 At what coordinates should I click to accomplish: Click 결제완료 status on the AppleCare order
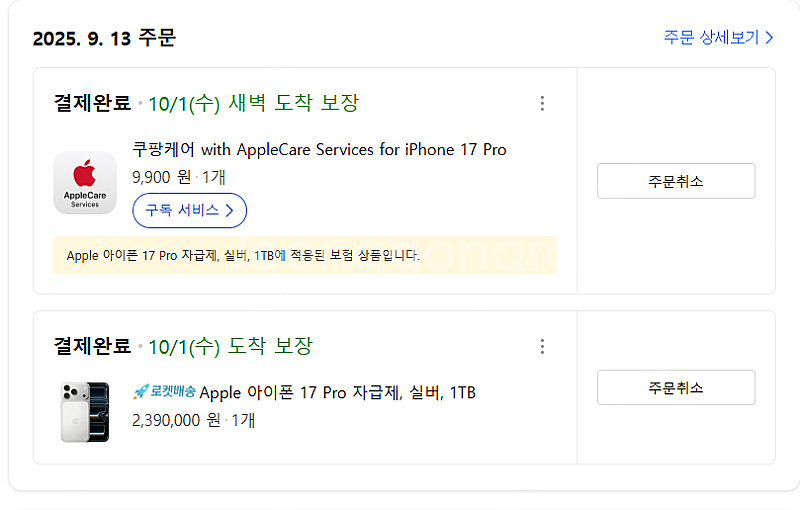click(92, 103)
